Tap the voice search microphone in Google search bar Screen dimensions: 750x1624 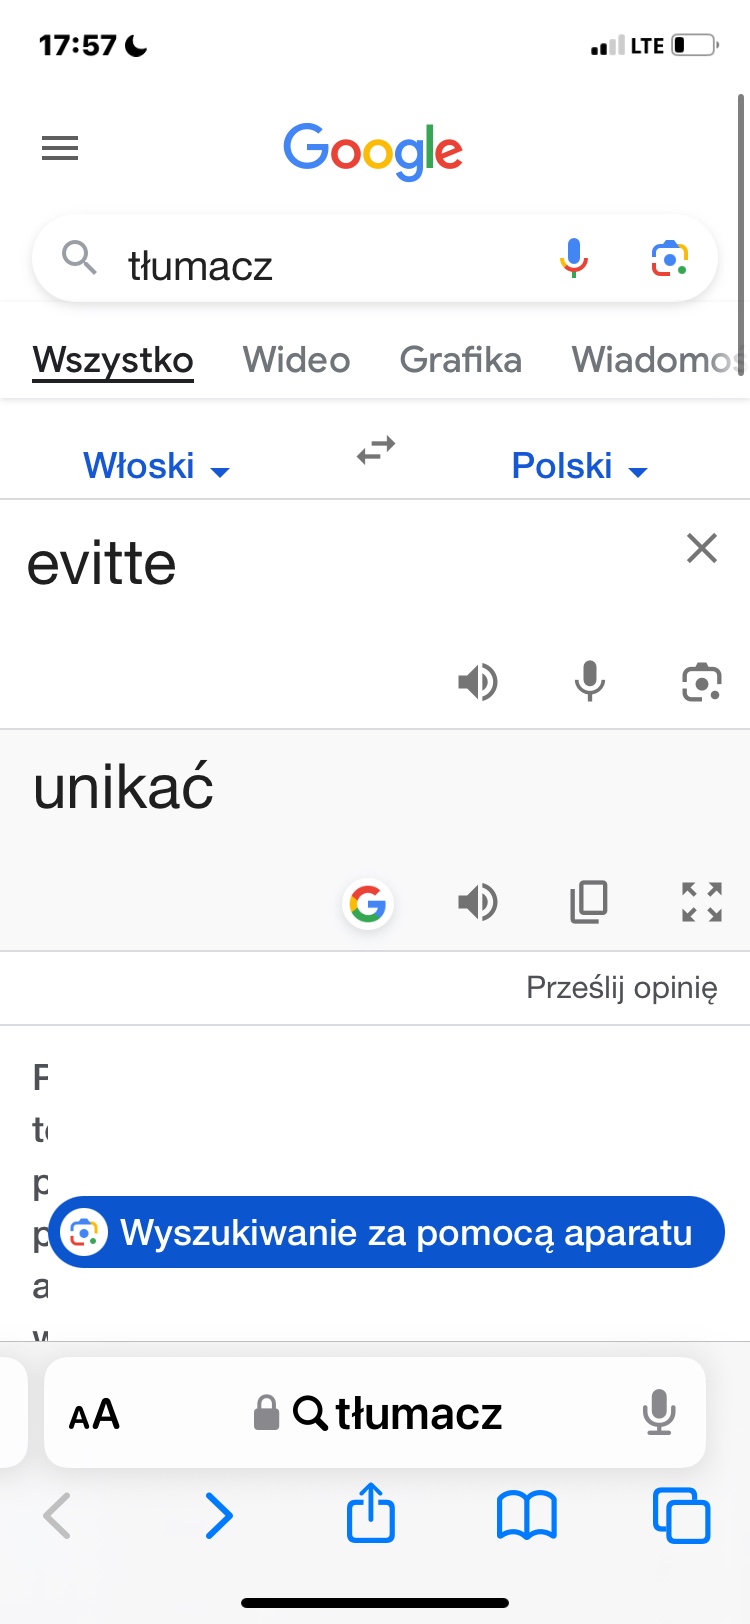coord(573,258)
